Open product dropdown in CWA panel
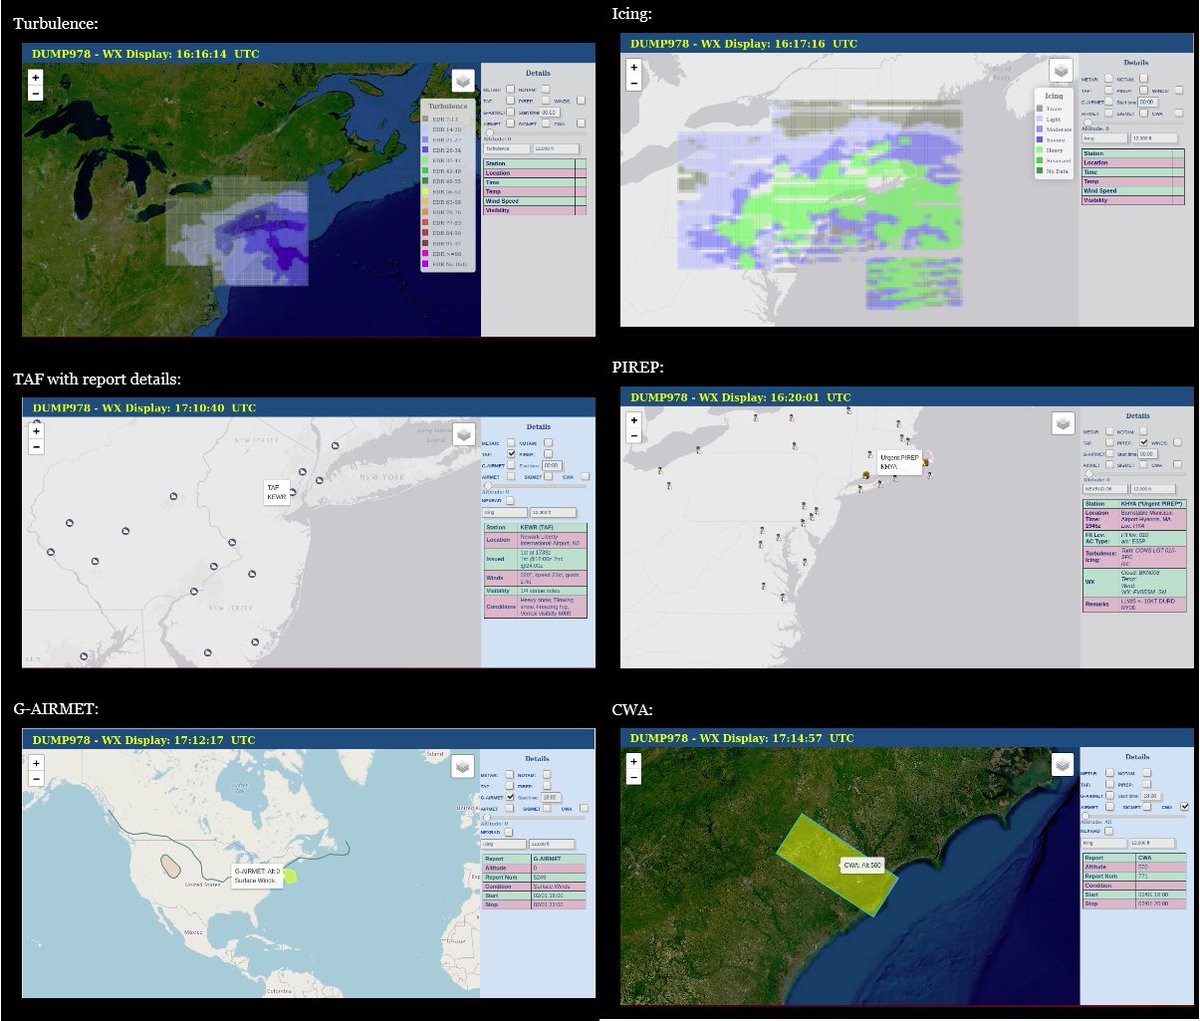This screenshot has width=1200, height=1021. pos(1104,843)
